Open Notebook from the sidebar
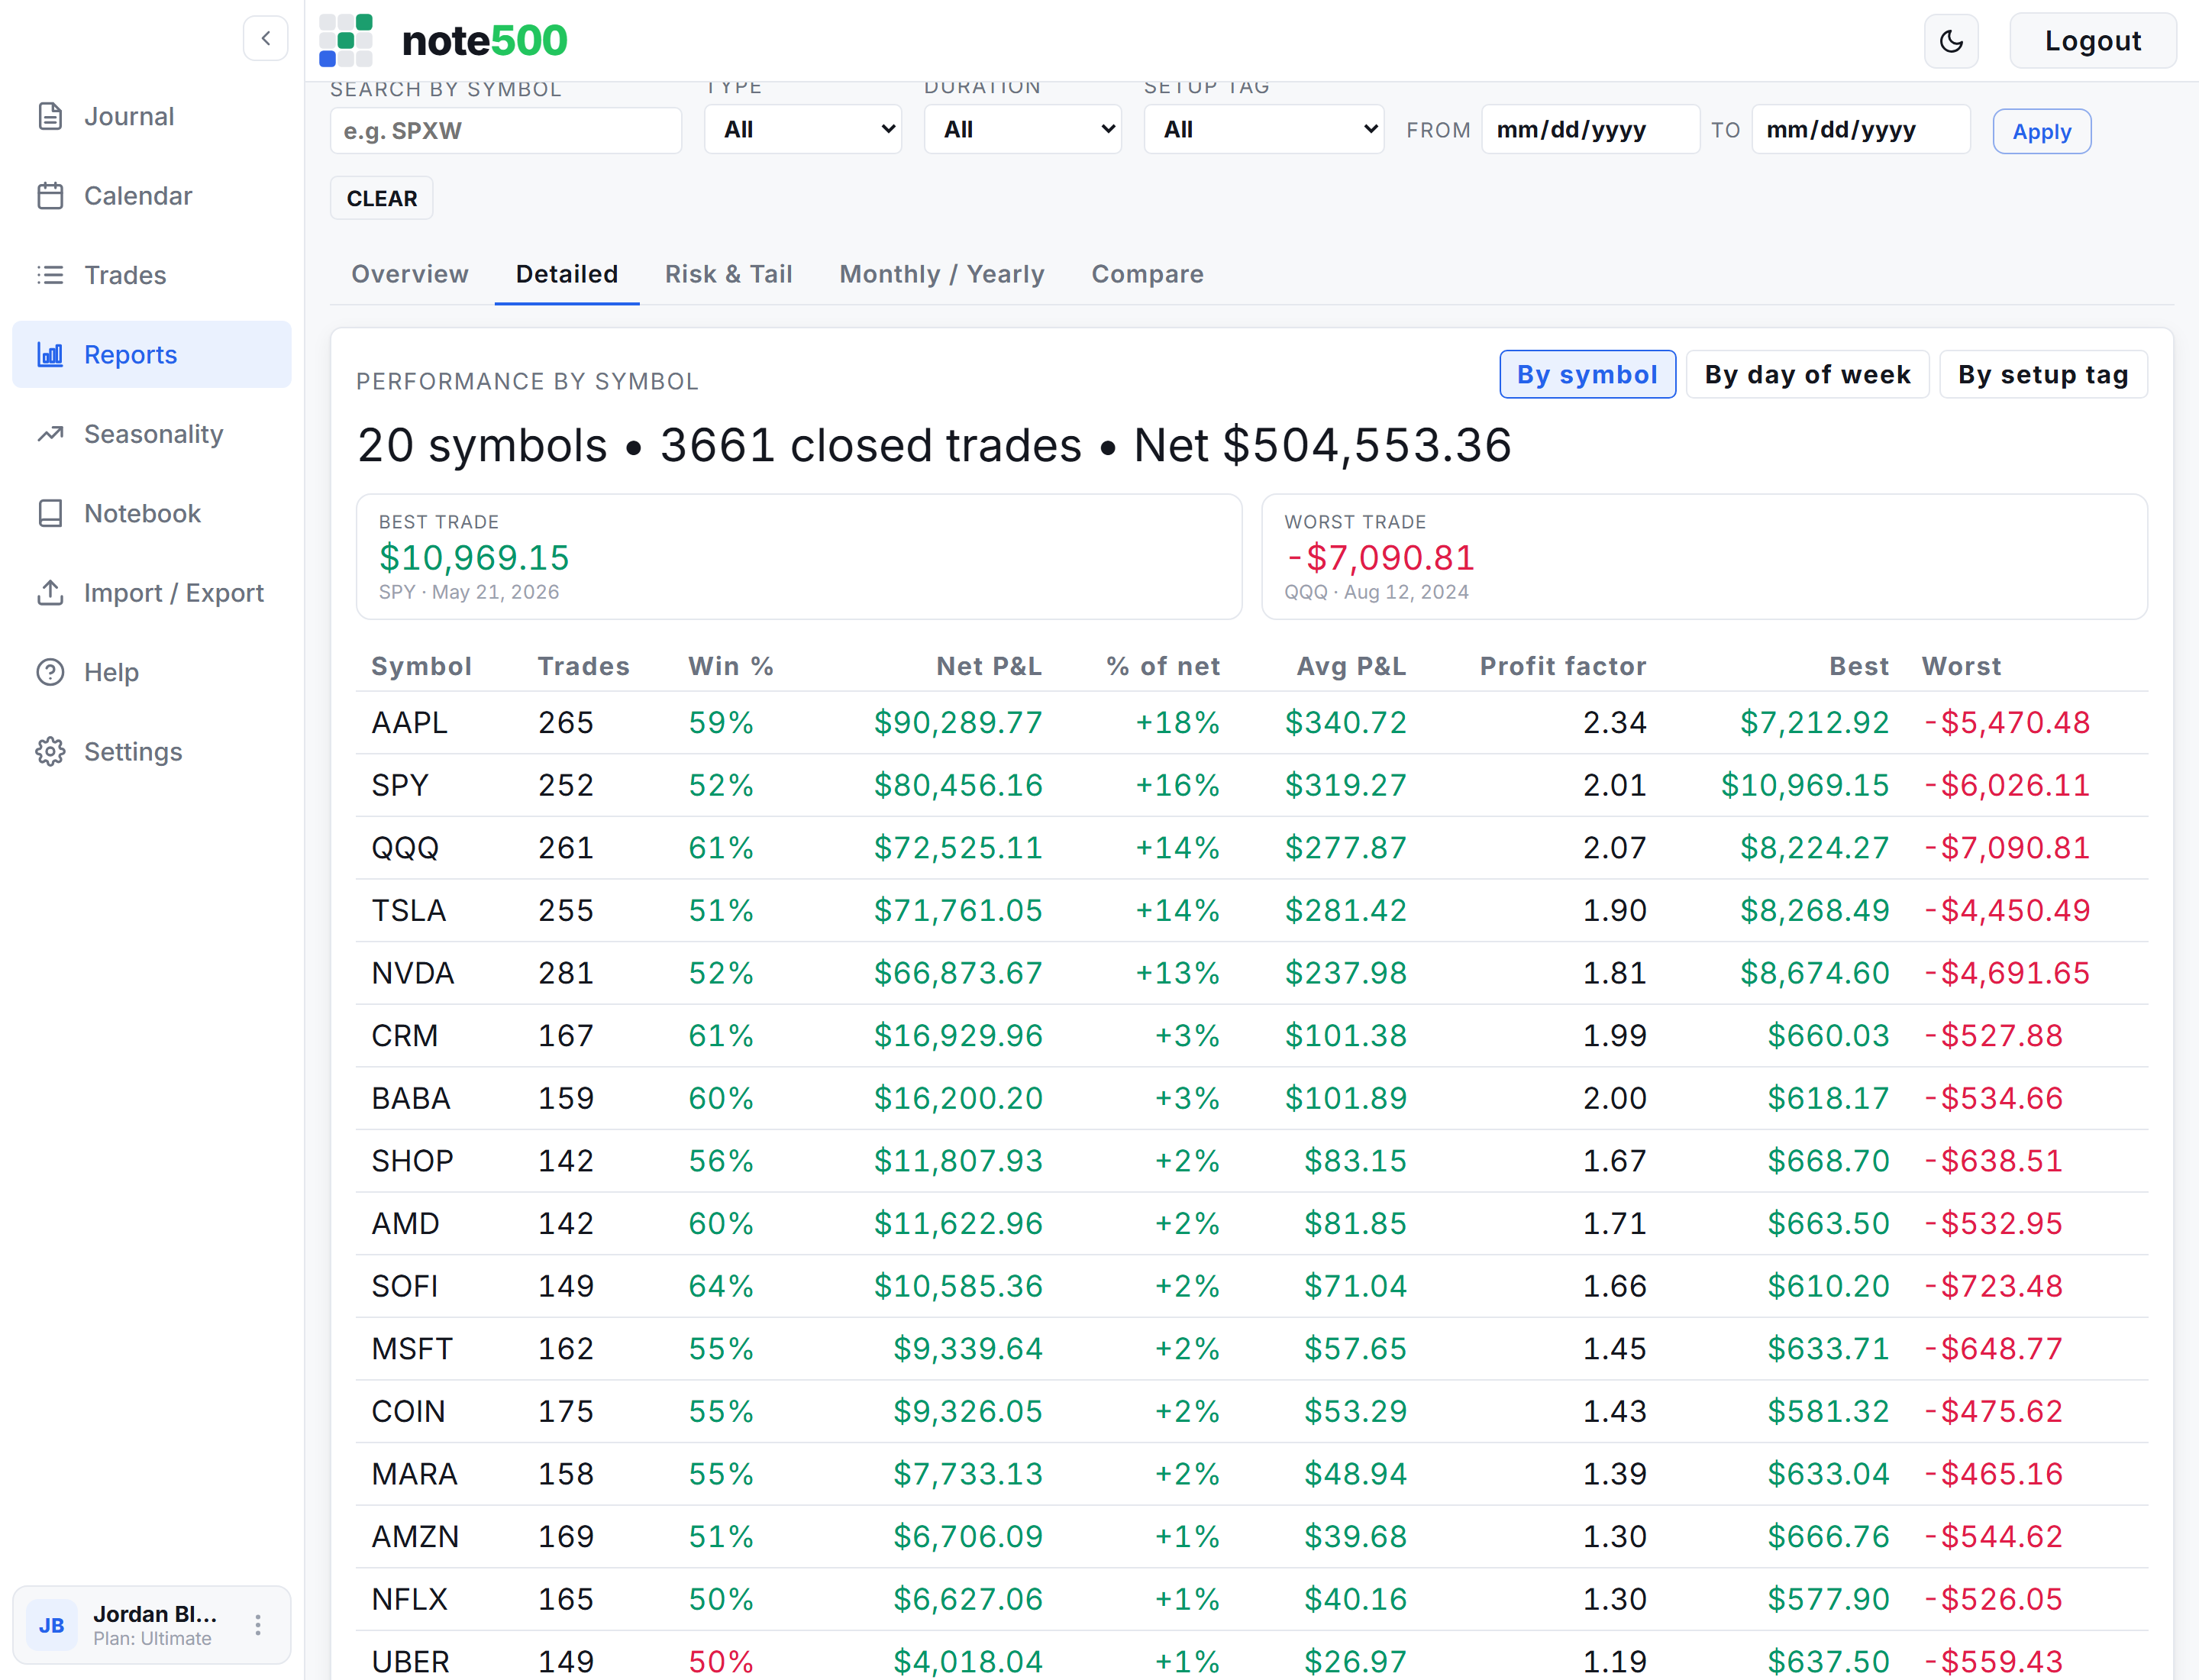Viewport: 2199px width, 1680px height. coord(152,513)
